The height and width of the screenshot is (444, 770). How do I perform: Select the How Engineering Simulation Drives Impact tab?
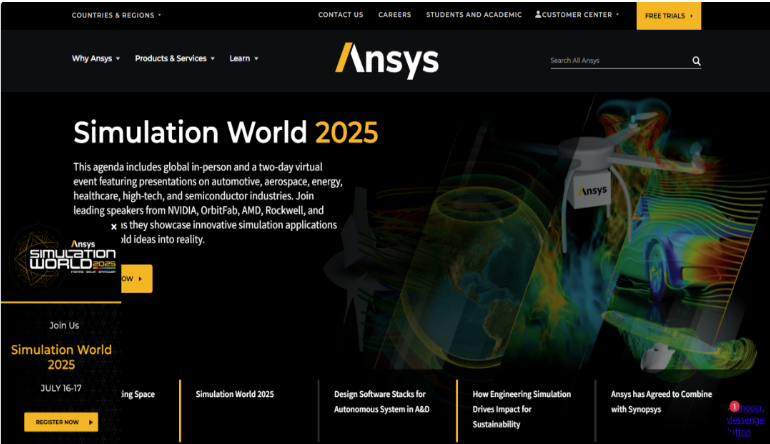coord(521,408)
